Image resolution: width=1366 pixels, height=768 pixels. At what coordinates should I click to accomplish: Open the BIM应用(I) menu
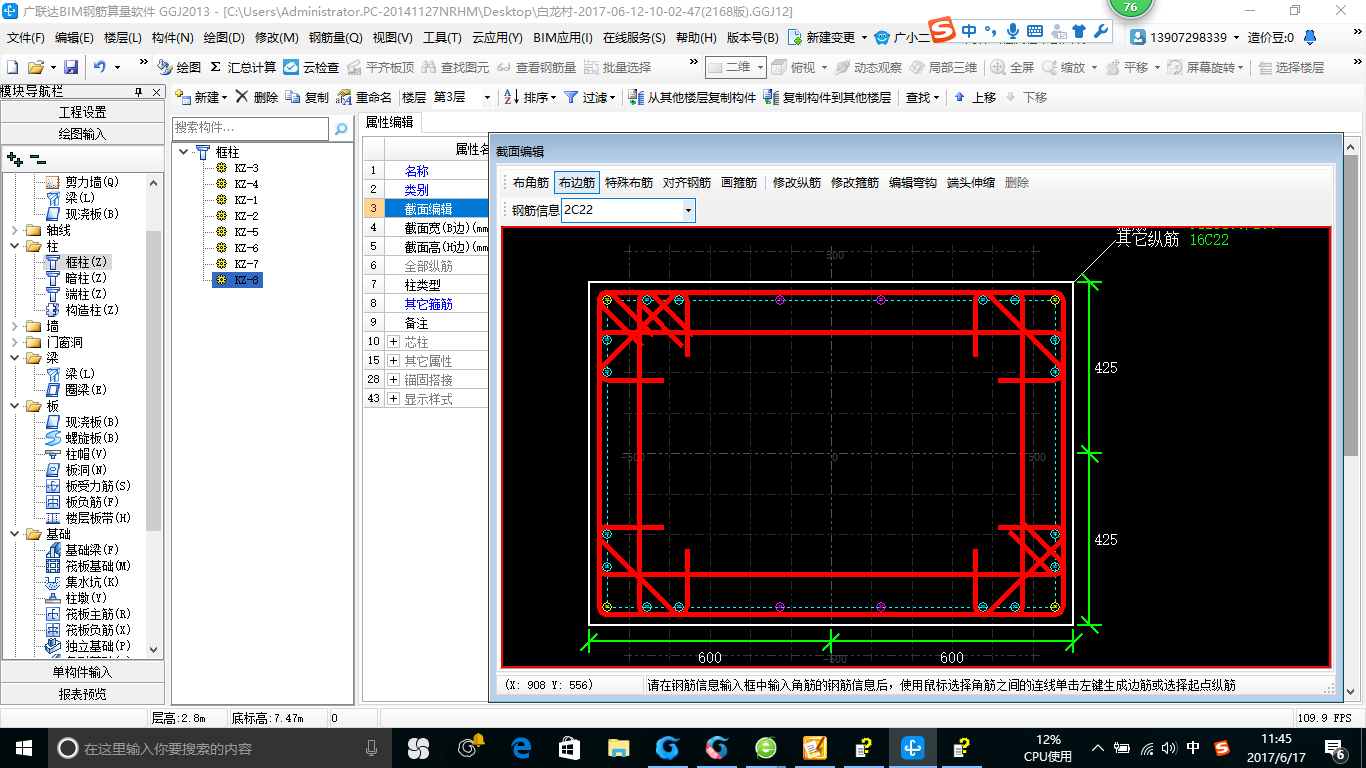pos(563,38)
